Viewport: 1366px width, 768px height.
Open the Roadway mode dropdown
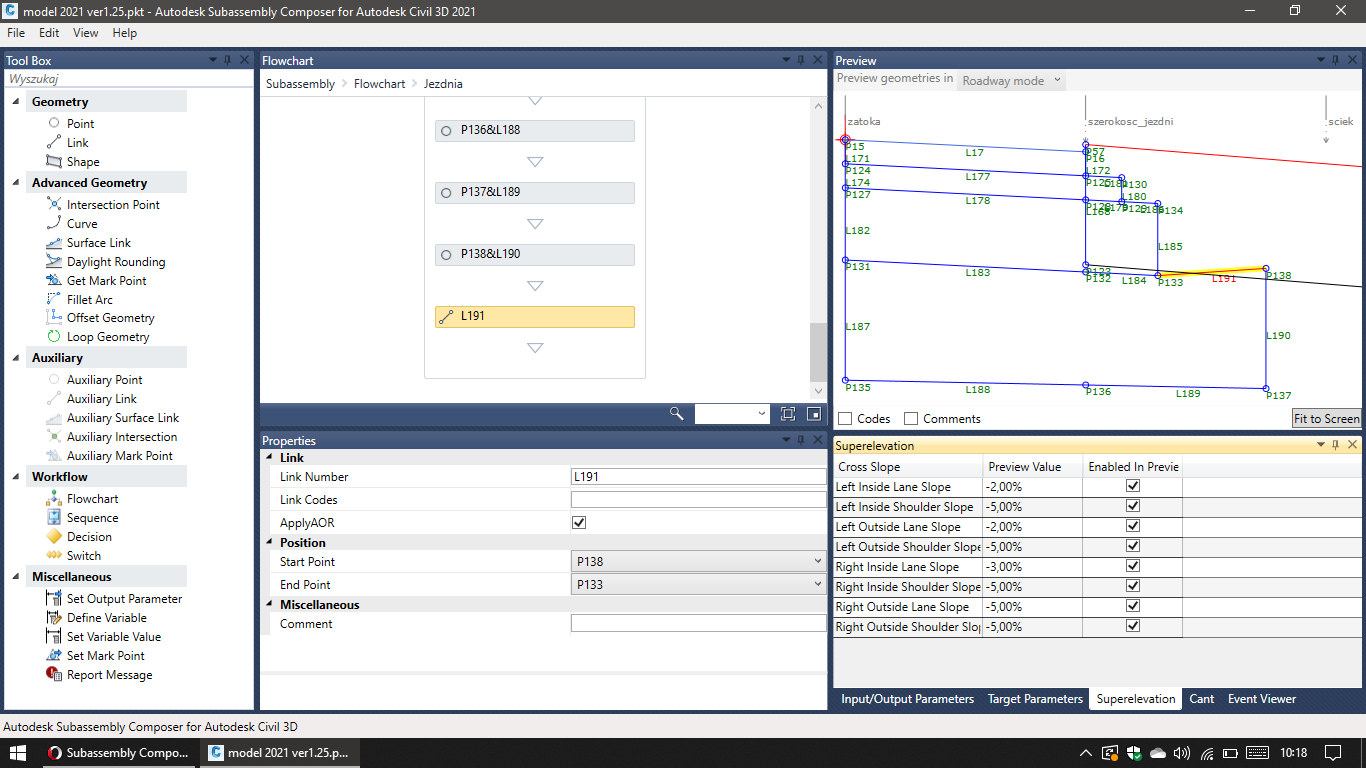1009,80
